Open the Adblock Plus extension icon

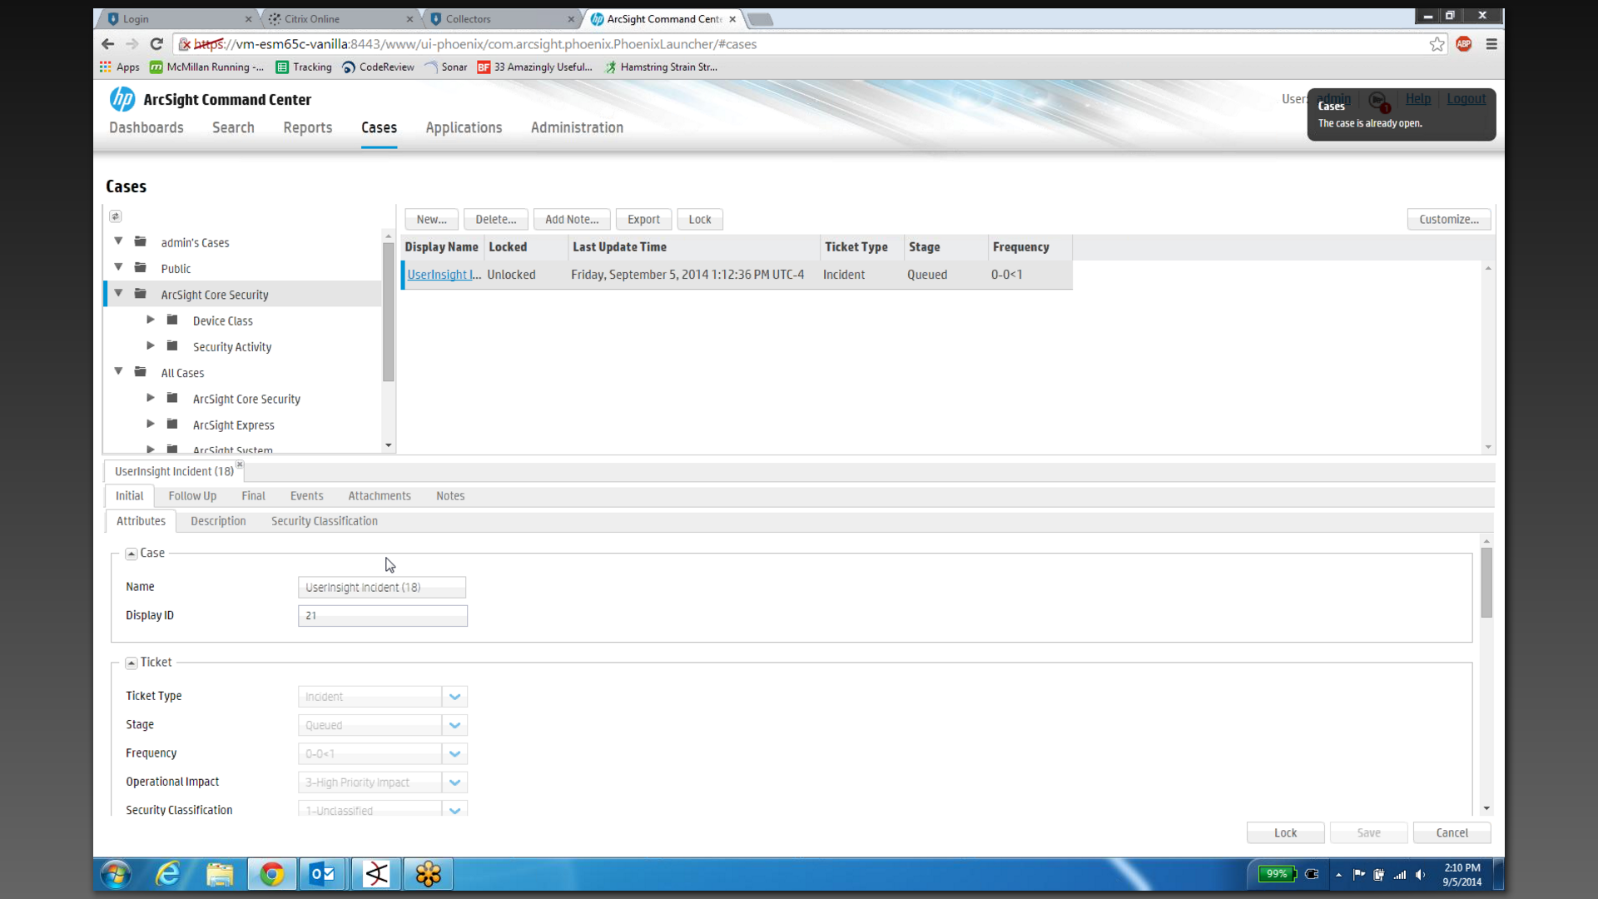(1464, 44)
